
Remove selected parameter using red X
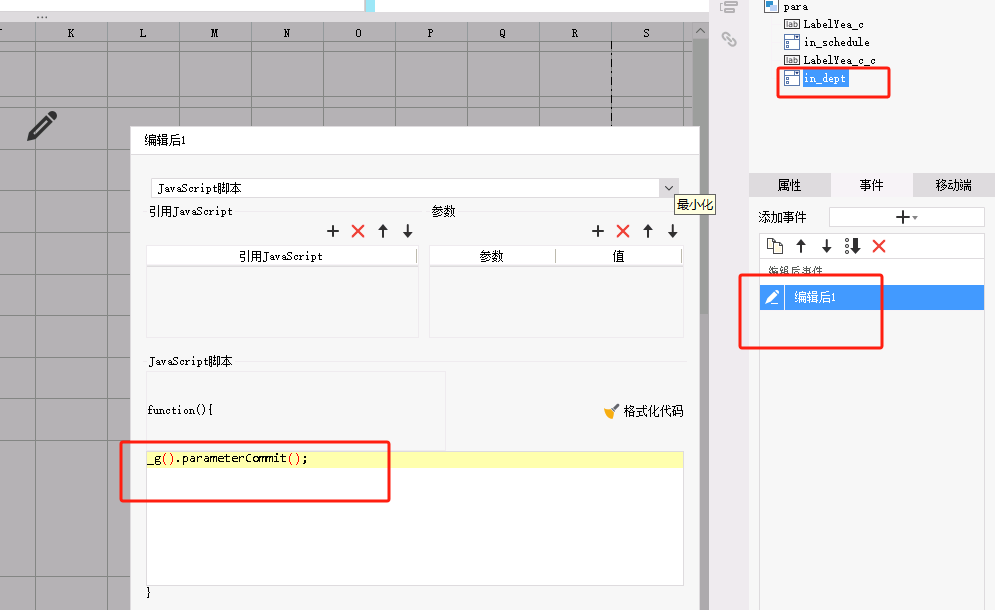(x=623, y=231)
